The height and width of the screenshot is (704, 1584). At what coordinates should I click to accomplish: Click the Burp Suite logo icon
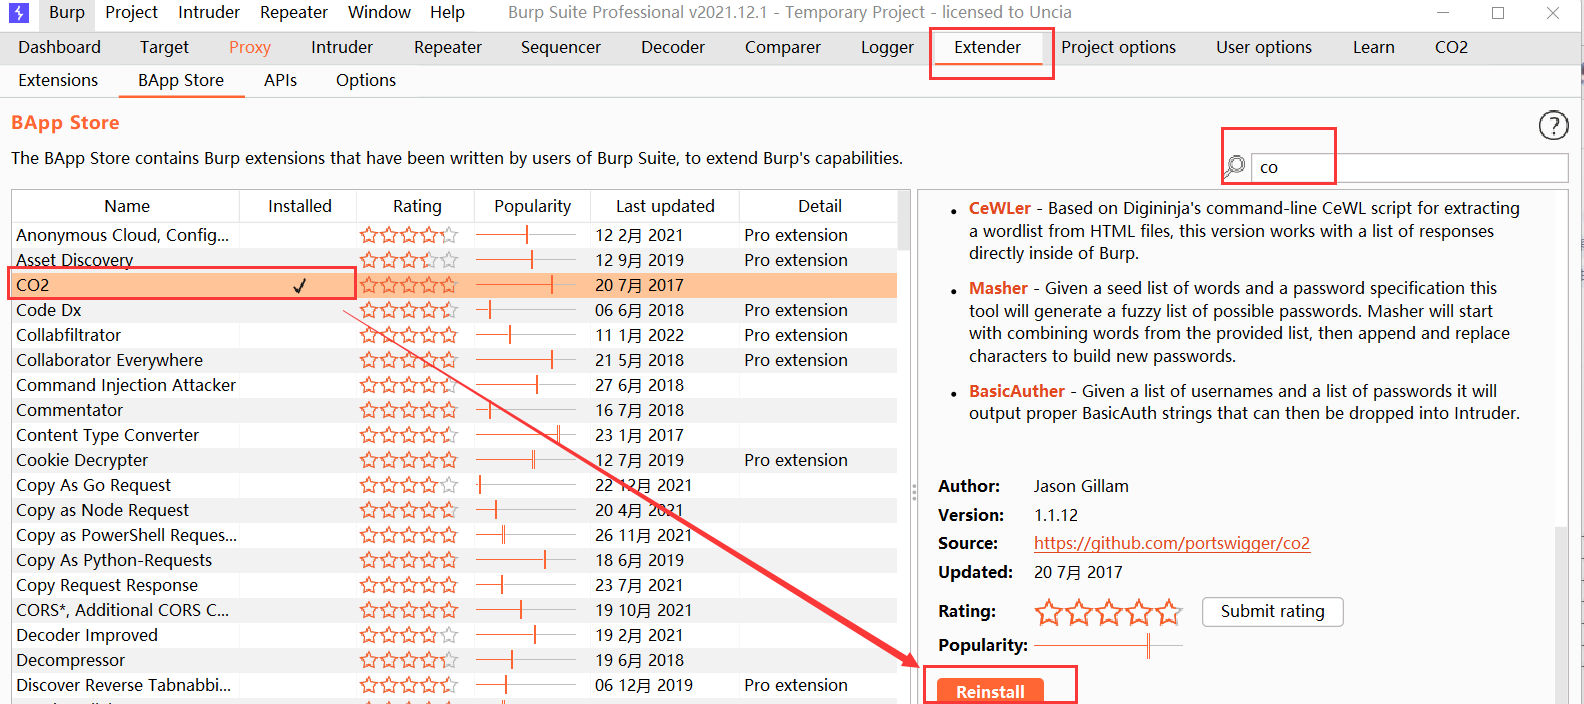[x=19, y=13]
